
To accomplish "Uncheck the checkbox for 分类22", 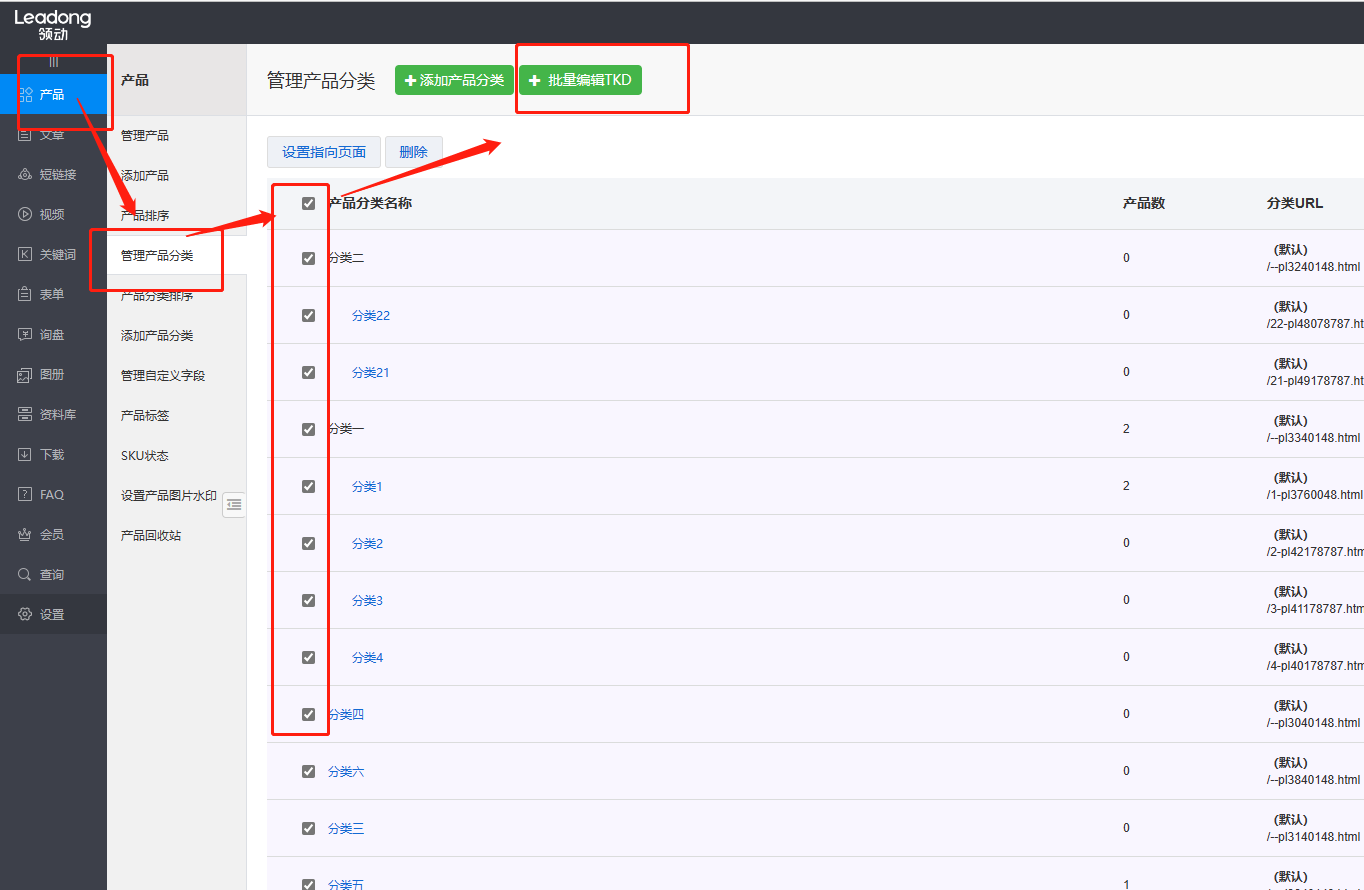I will (x=308, y=315).
